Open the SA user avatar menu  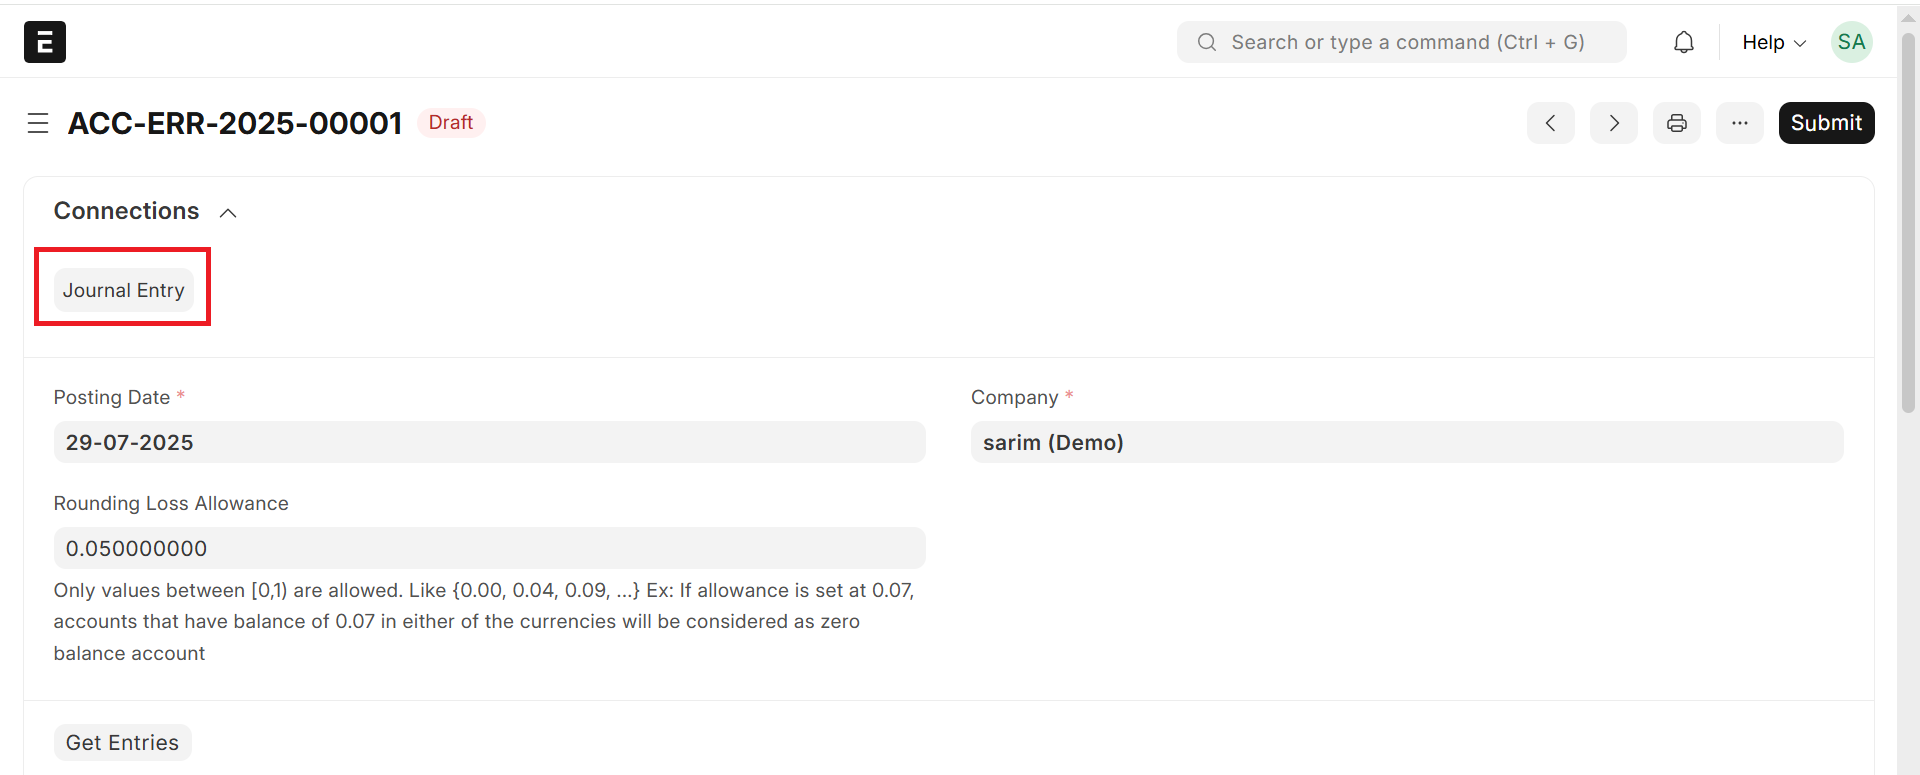[1851, 42]
